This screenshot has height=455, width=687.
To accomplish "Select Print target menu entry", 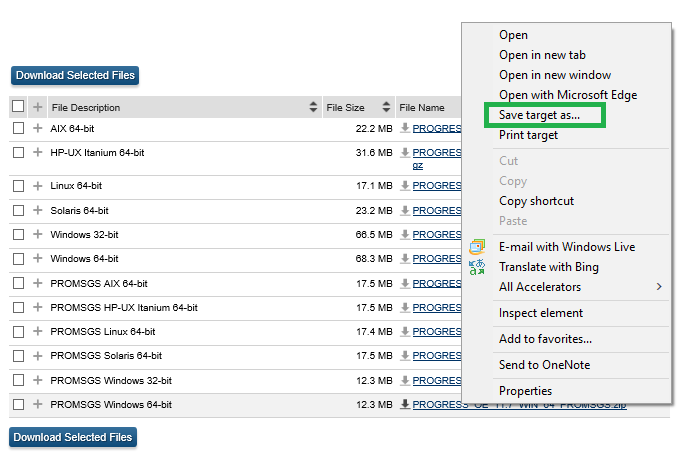I will (528, 135).
